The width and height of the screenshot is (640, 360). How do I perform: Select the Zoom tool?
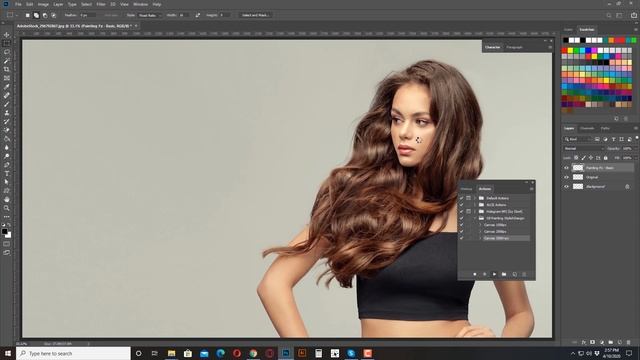point(7,208)
